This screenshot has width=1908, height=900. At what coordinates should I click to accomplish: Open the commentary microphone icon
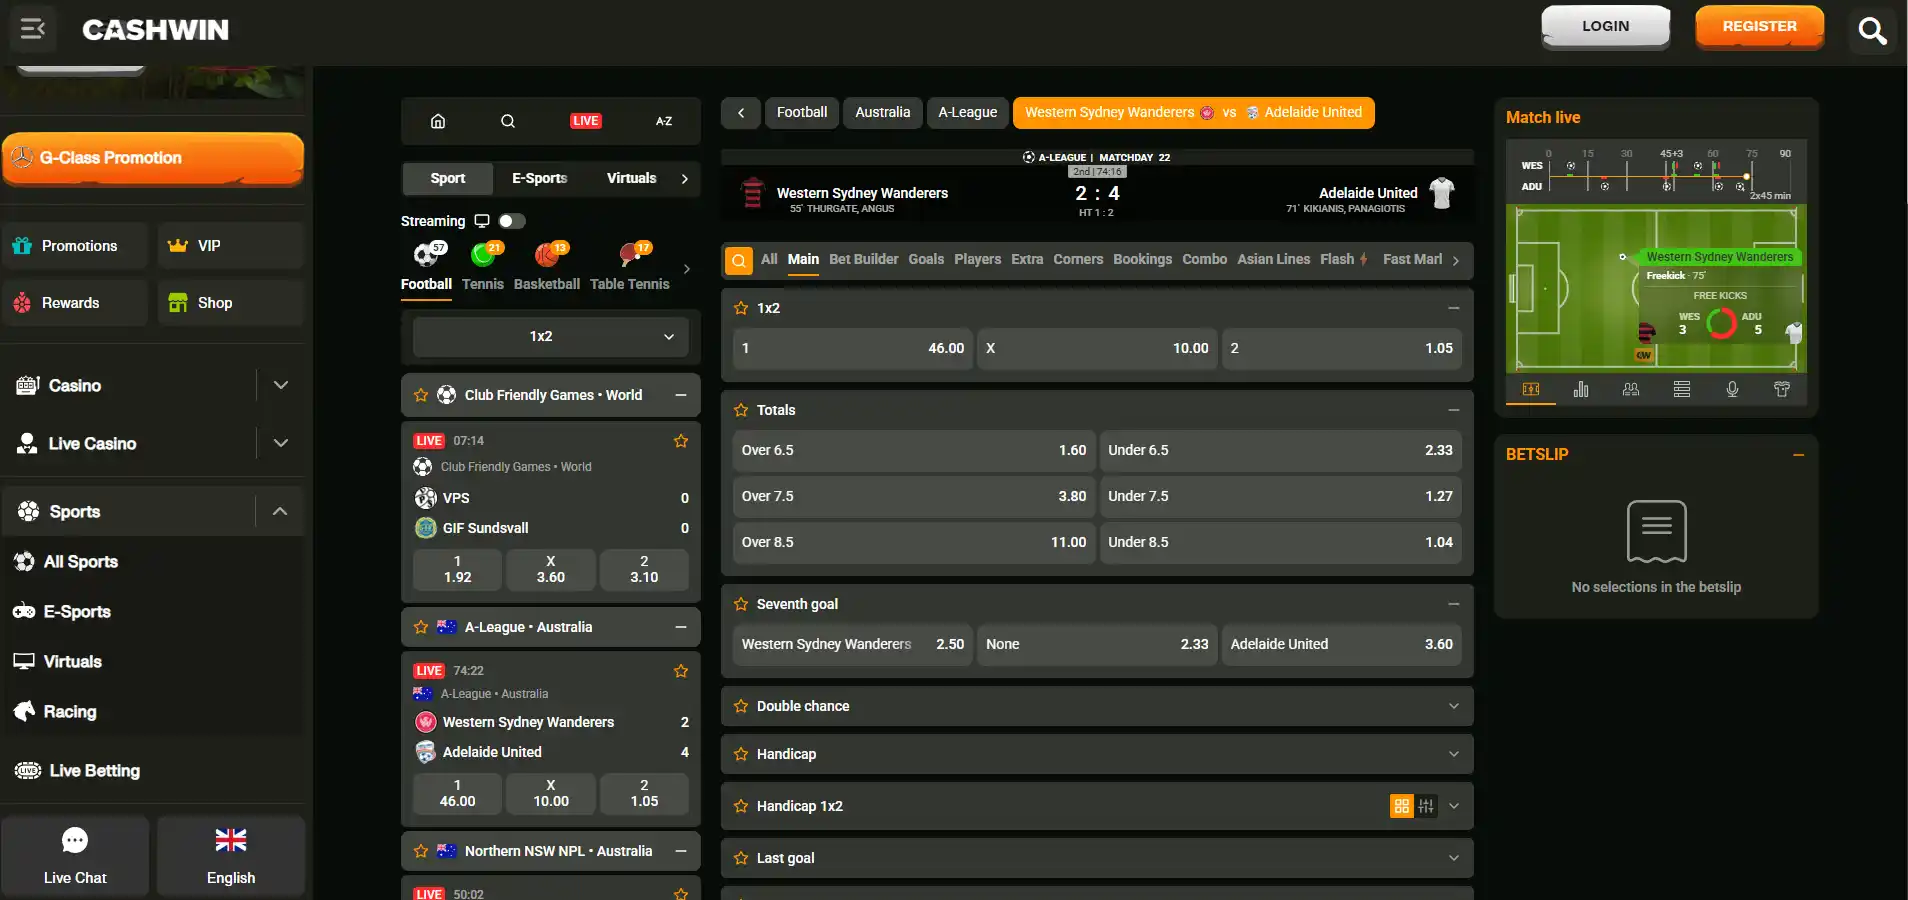1732,389
